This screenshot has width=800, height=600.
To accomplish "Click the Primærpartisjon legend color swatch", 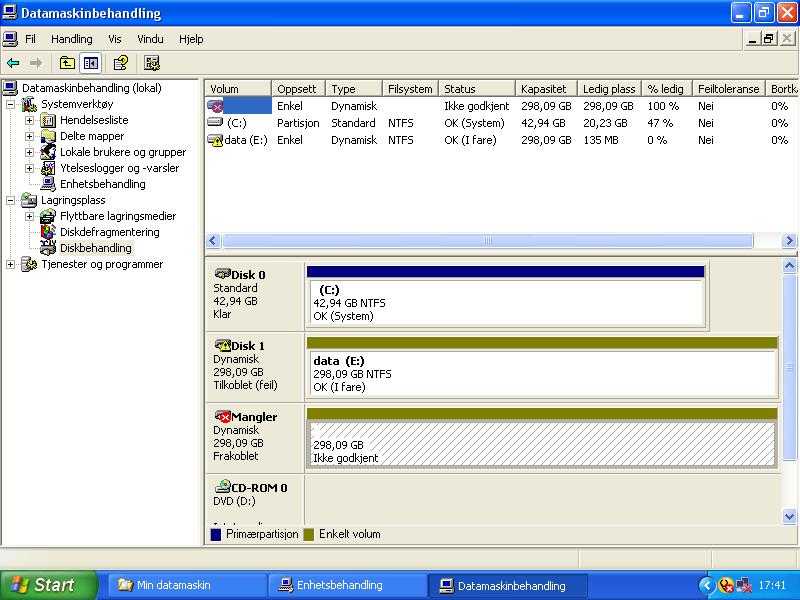I will [216, 534].
